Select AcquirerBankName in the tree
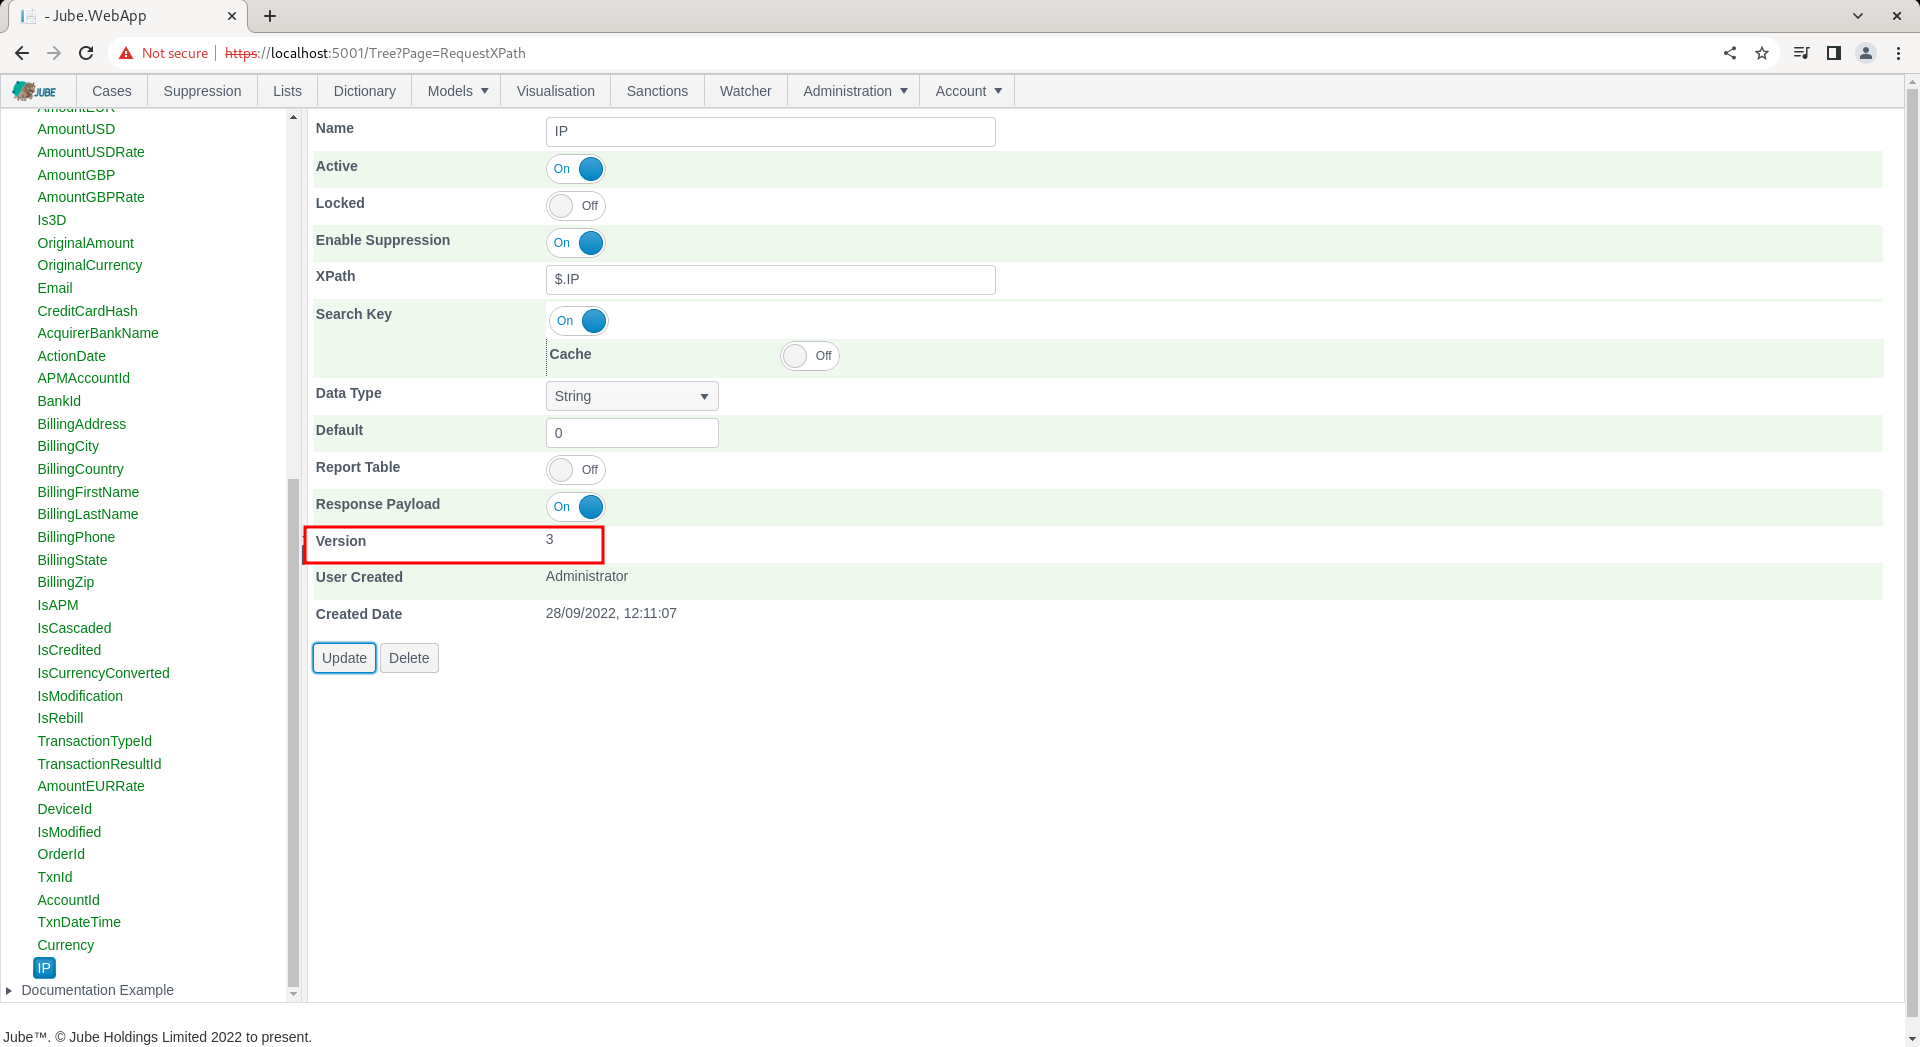Viewport: 1920px width, 1047px height. coord(98,333)
